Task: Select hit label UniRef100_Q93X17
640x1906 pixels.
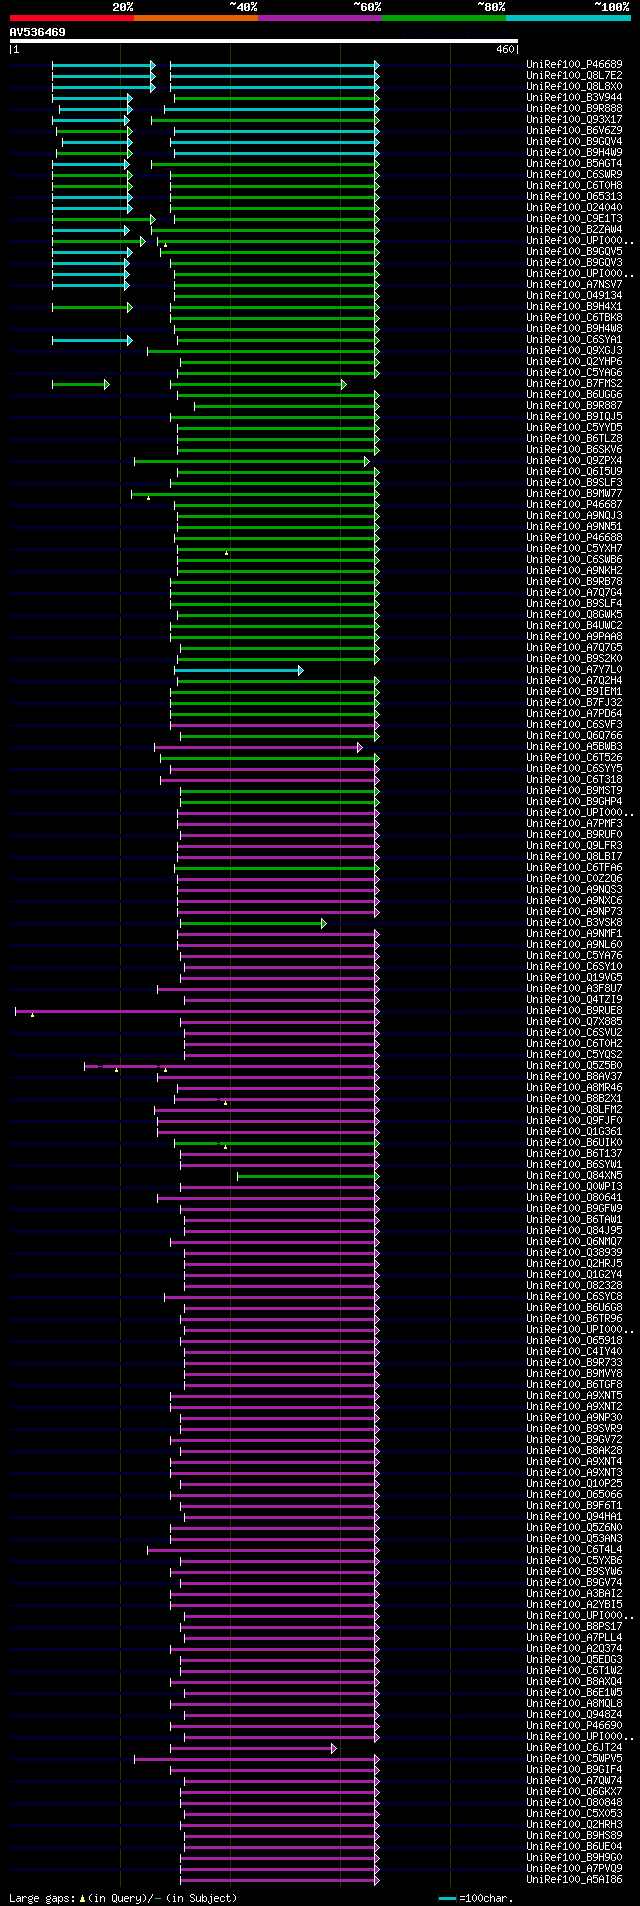Action: 574,120
